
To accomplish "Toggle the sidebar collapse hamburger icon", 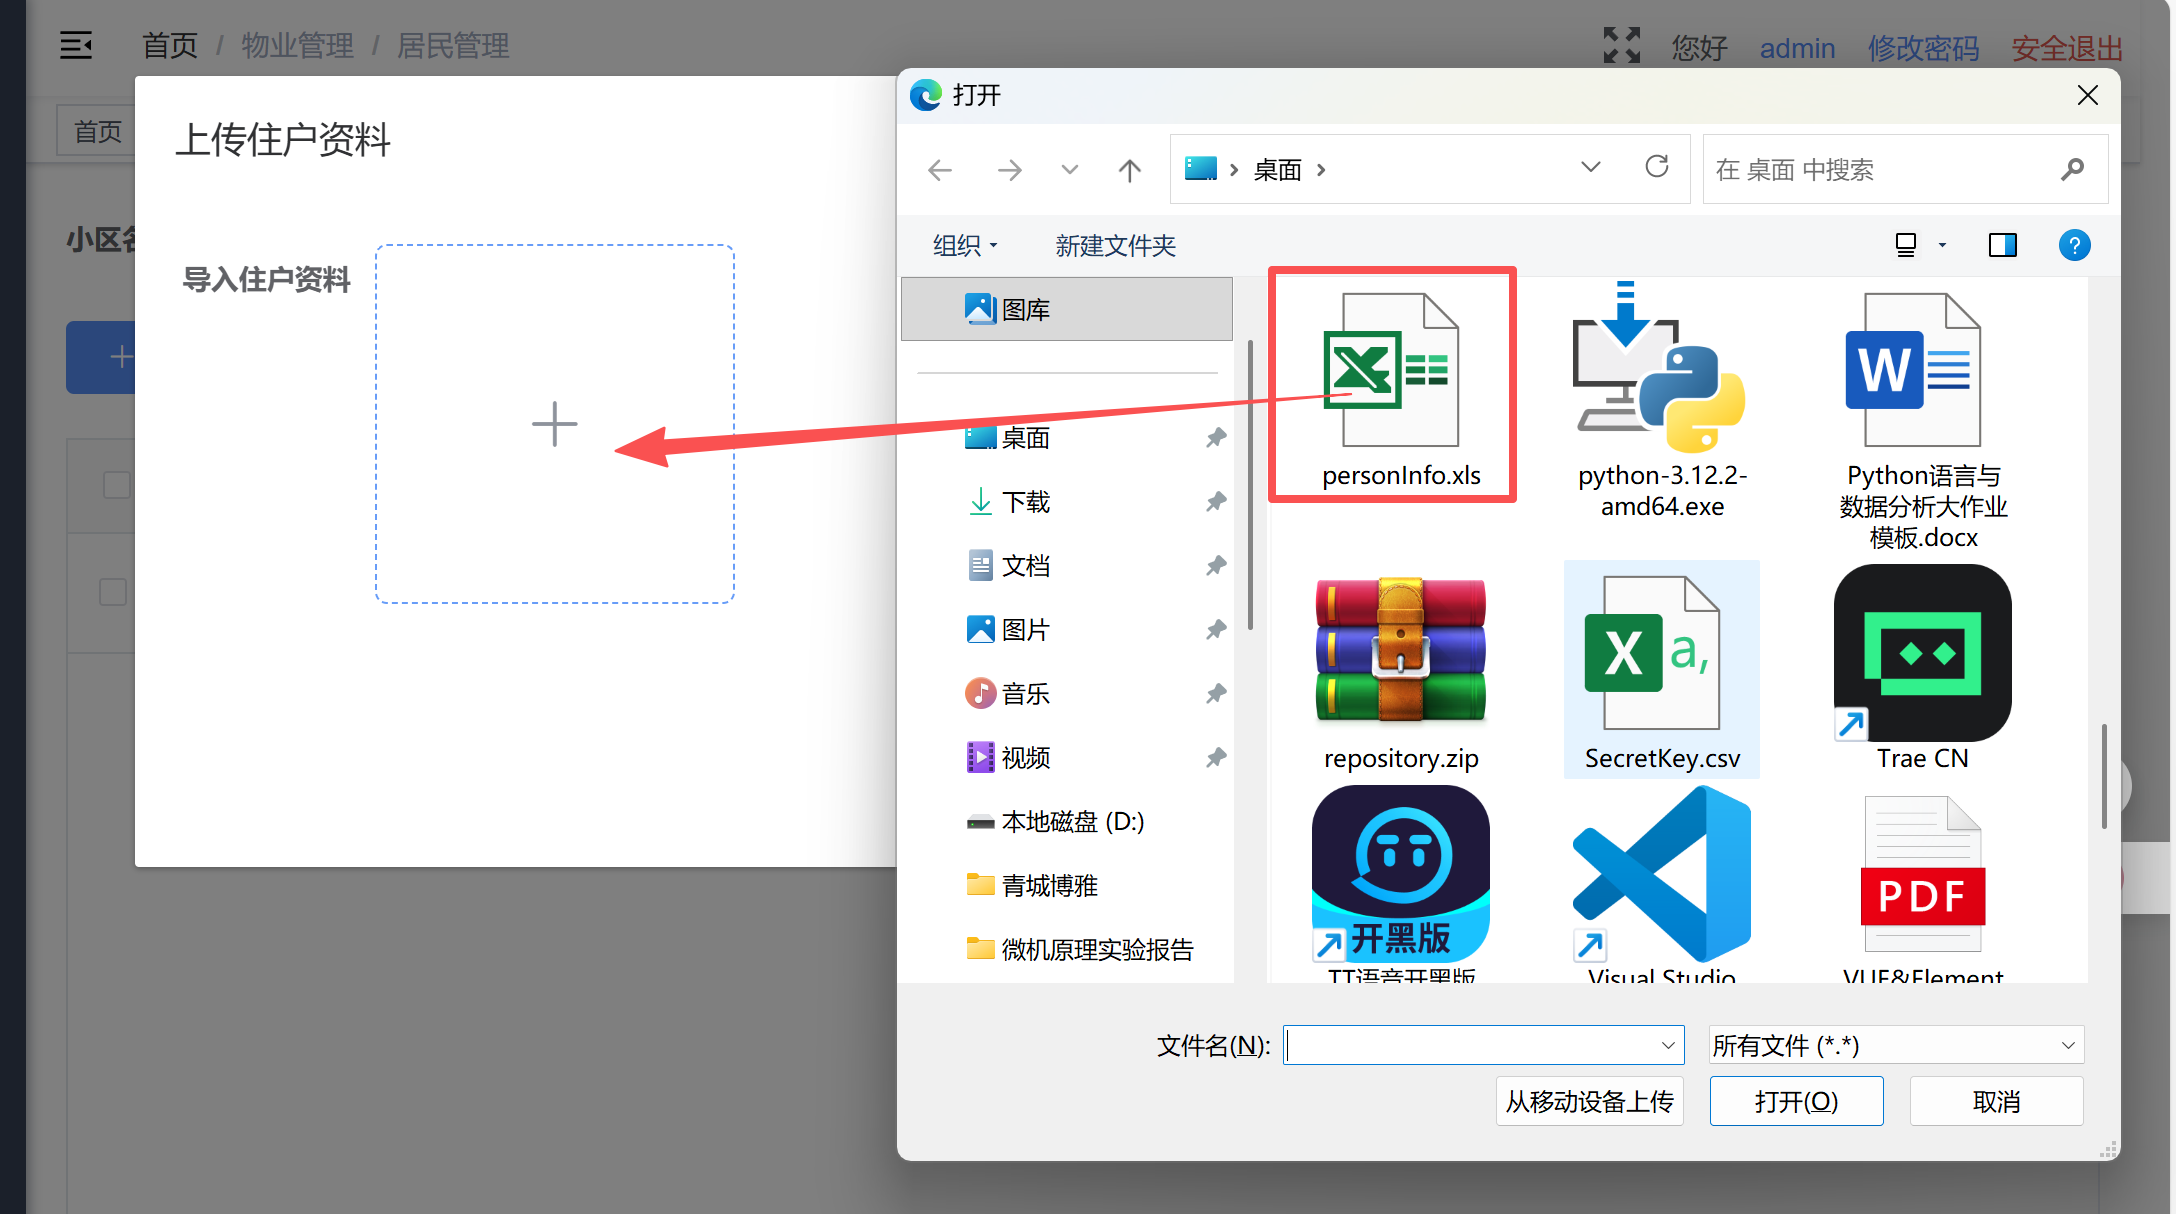I will coord(76,46).
